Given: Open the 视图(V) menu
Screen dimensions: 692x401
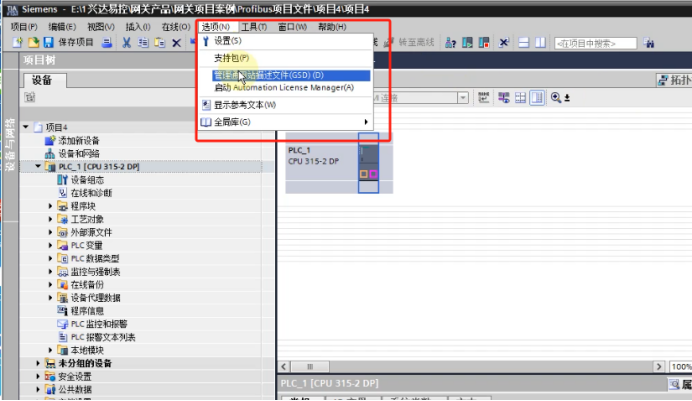Looking at the screenshot, I should point(101,27).
